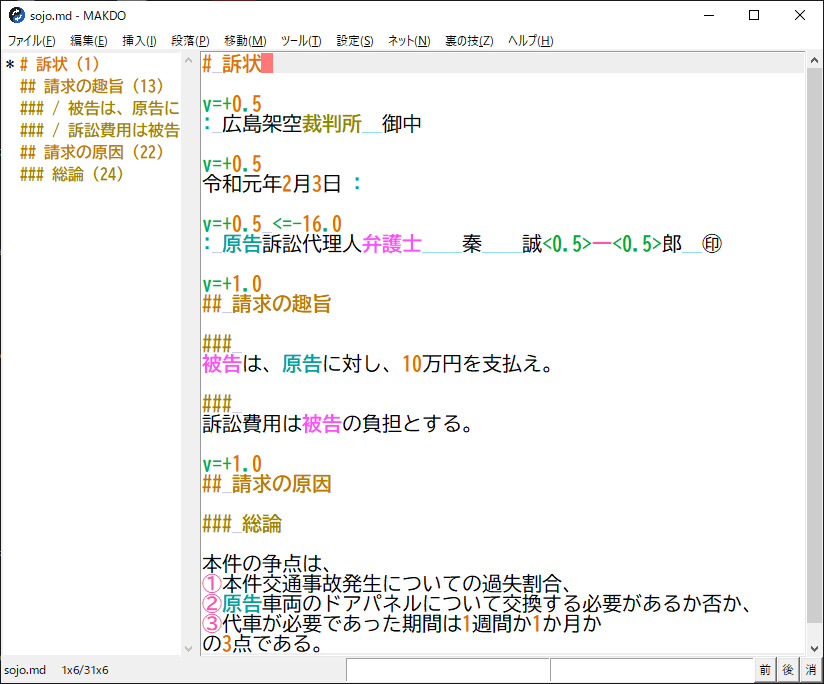Click the 消 button to clear the search
Image resolution: width=824 pixels, height=684 pixels.
pos(809,669)
